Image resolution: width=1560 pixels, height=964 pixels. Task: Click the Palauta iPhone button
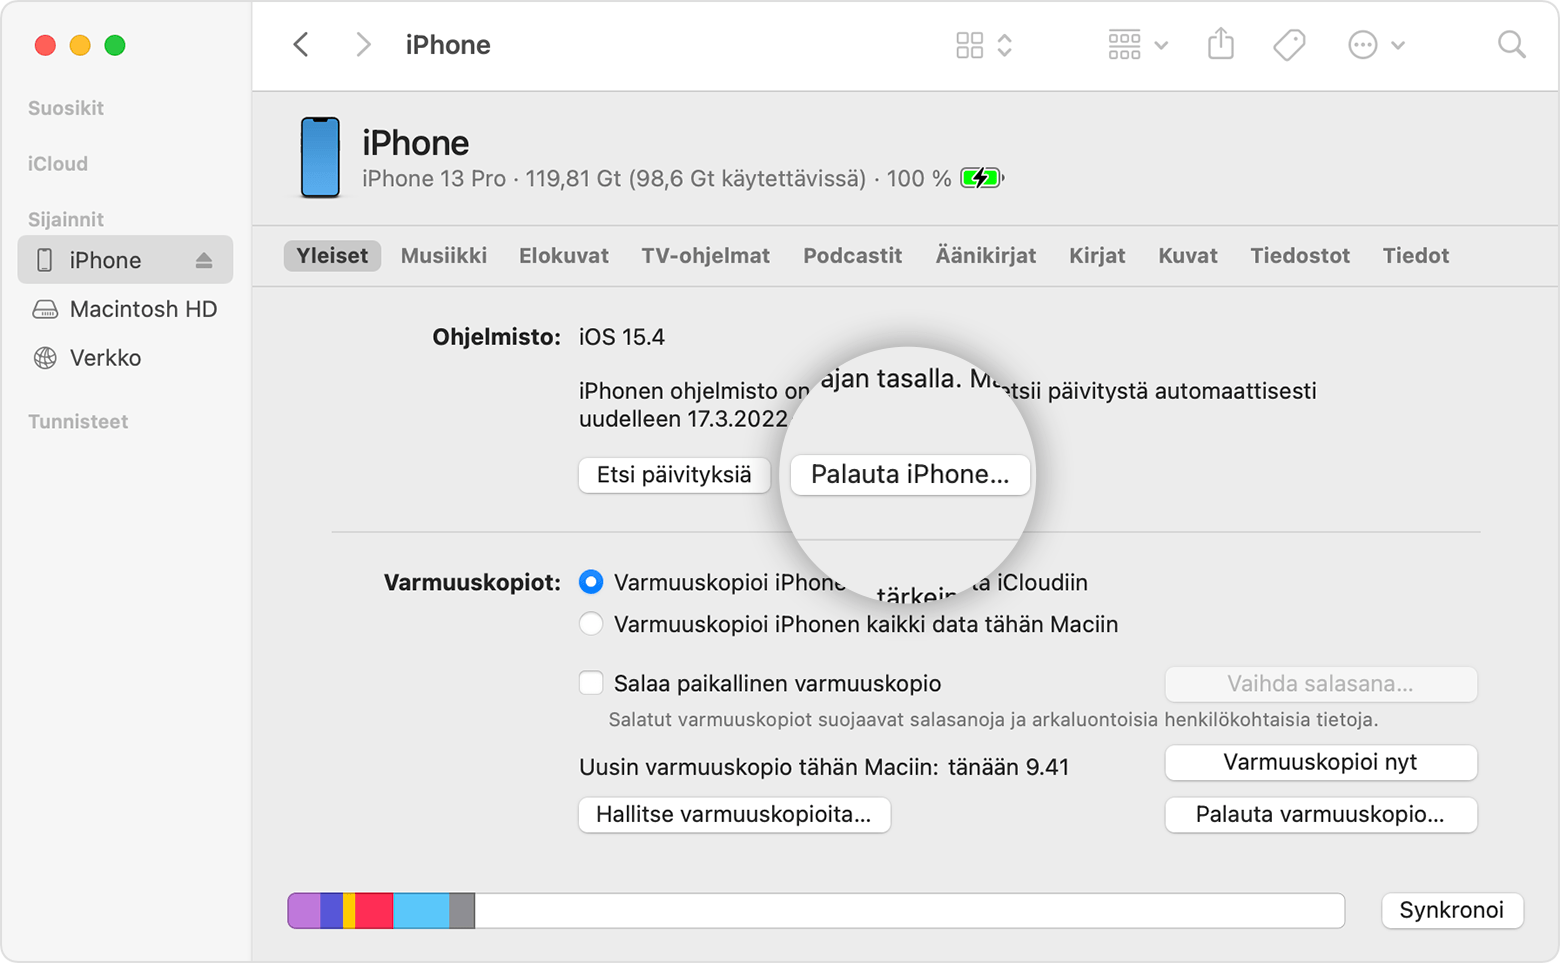(909, 474)
